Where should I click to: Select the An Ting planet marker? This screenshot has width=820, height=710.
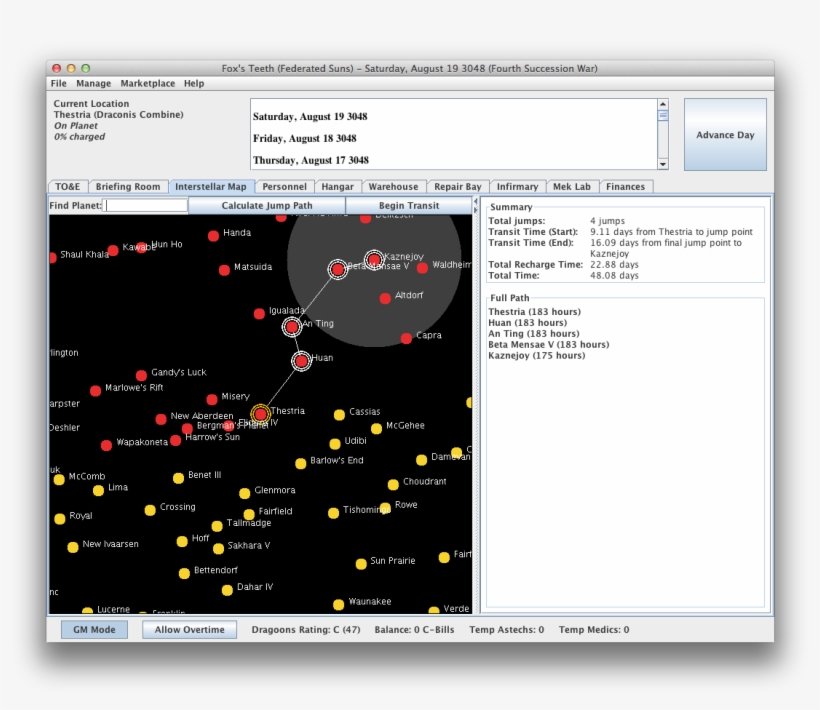[x=291, y=326]
